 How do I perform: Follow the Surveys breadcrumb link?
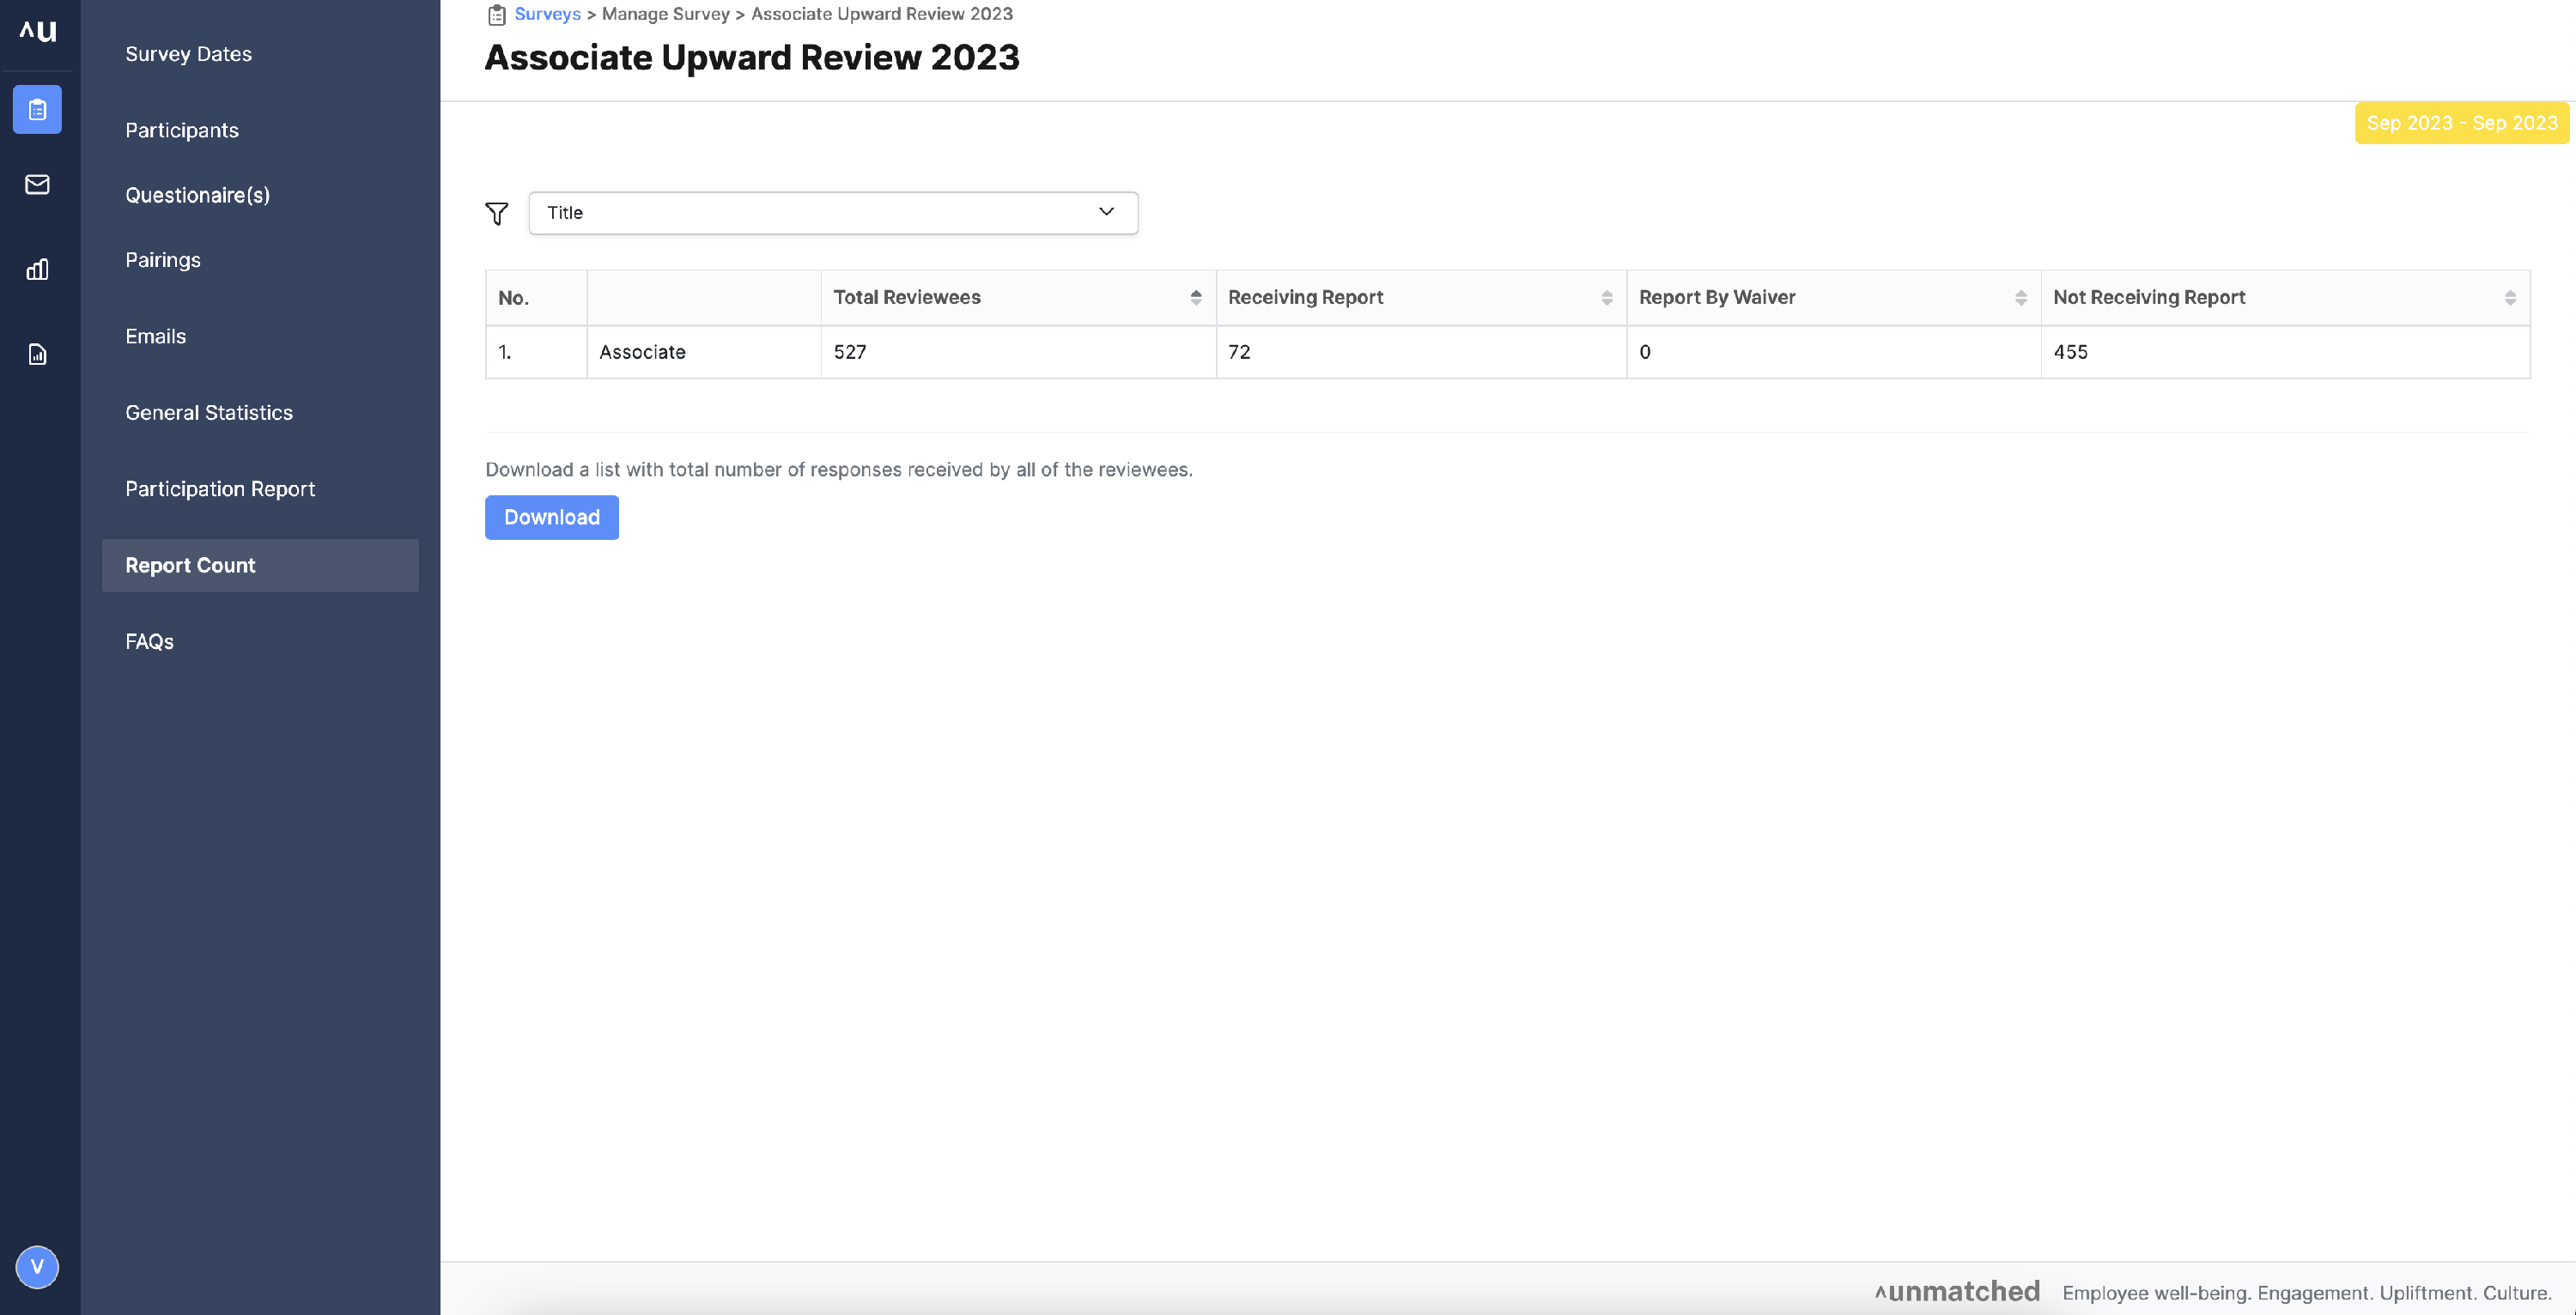(548, 14)
